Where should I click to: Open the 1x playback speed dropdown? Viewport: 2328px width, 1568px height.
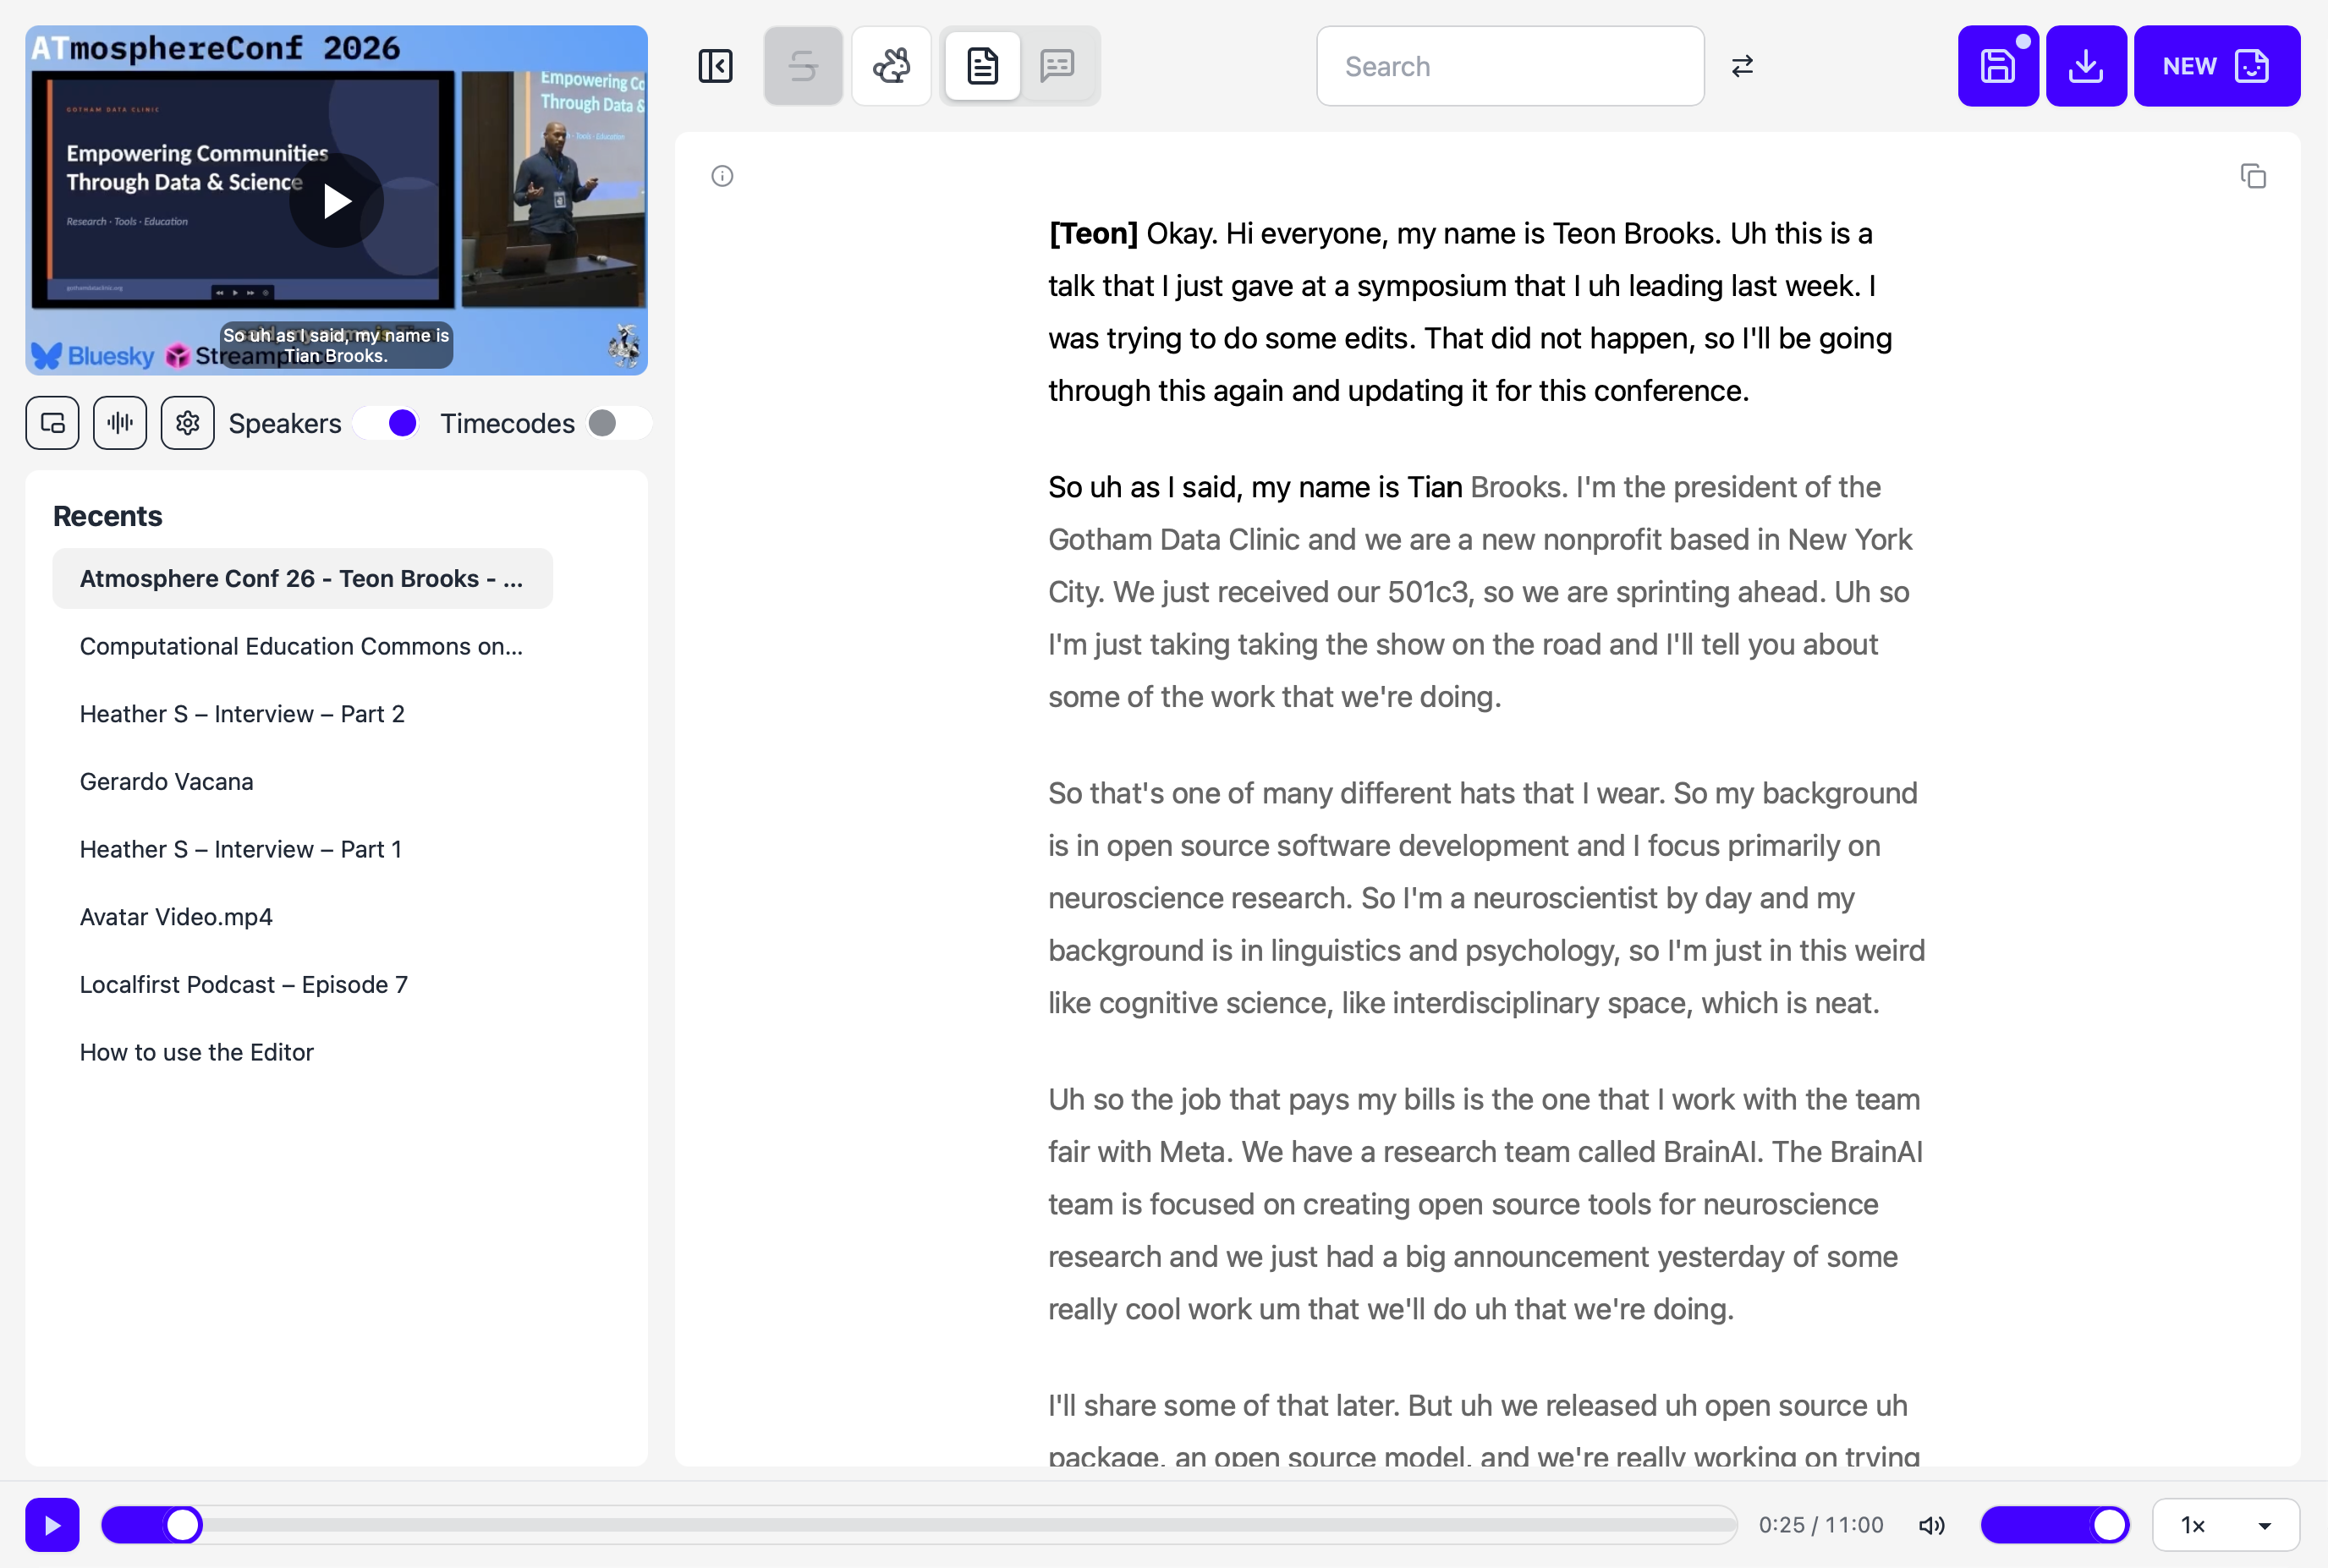coord(2225,1525)
